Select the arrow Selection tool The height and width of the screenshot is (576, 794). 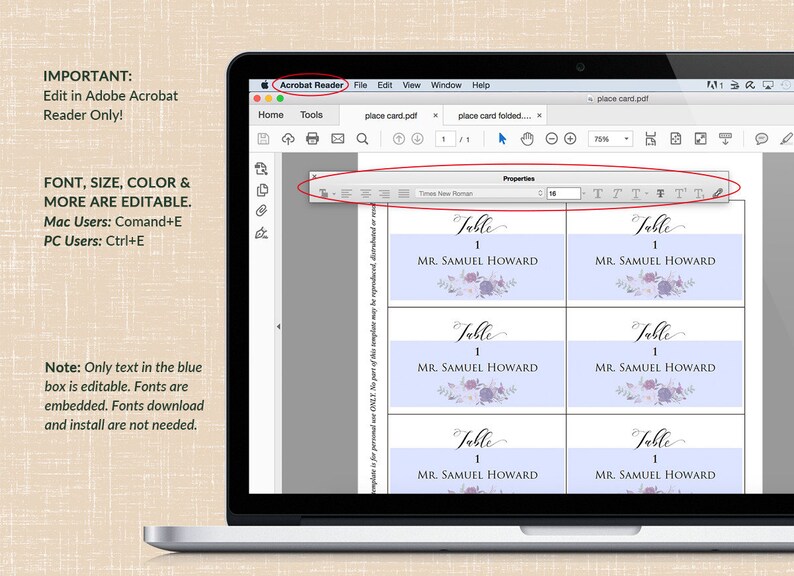pos(502,138)
